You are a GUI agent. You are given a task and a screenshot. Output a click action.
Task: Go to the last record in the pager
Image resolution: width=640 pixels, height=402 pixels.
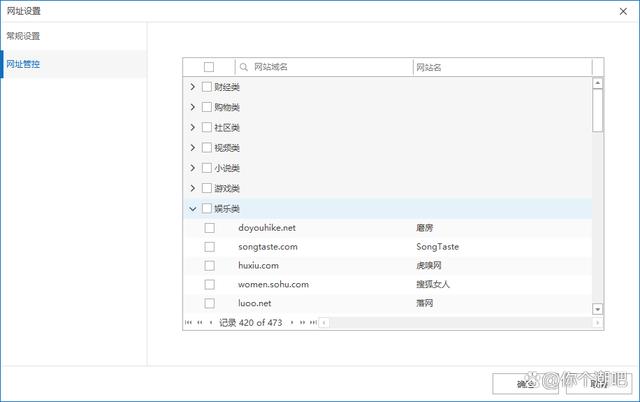(313, 322)
